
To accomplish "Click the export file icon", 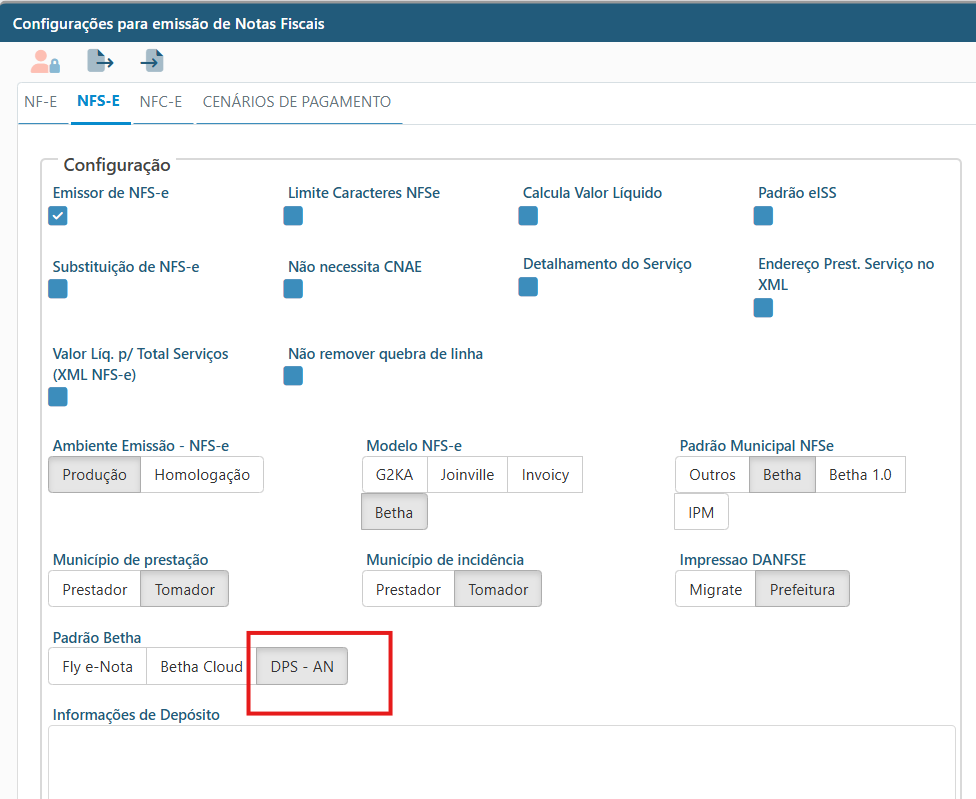I will pos(100,62).
